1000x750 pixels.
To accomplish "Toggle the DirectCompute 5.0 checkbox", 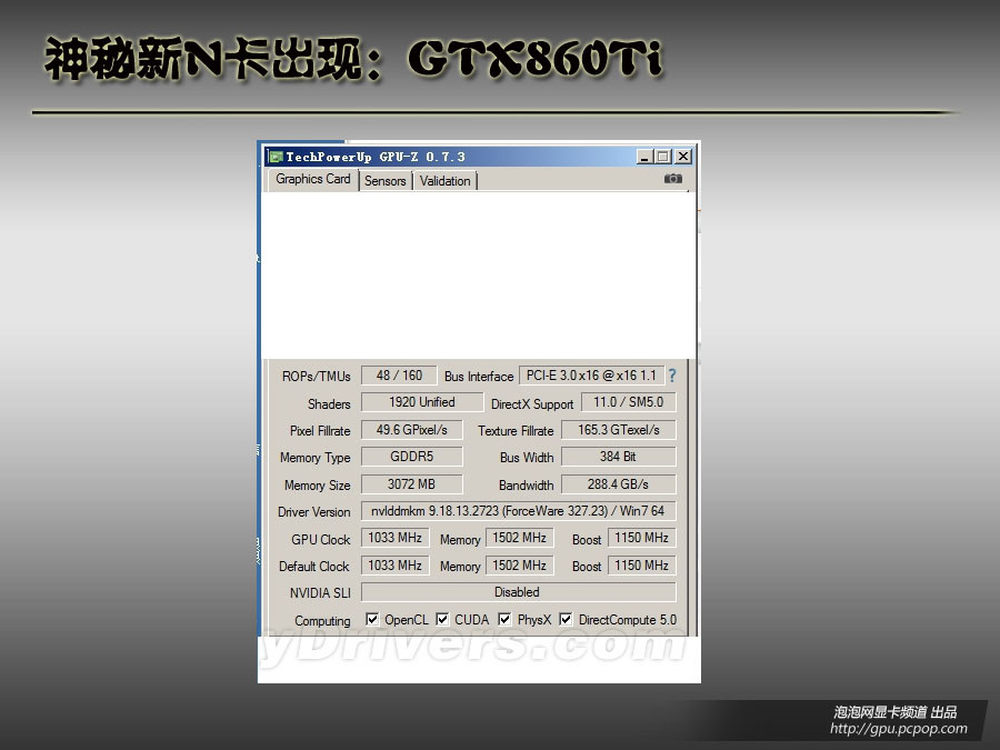I will [566, 619].
